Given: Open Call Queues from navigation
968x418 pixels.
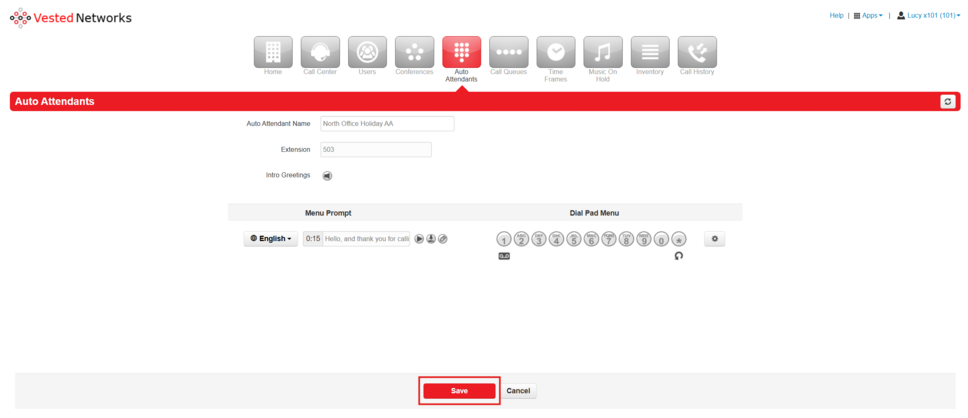Looking at the screenshot, I should click(x=508, y=53).
